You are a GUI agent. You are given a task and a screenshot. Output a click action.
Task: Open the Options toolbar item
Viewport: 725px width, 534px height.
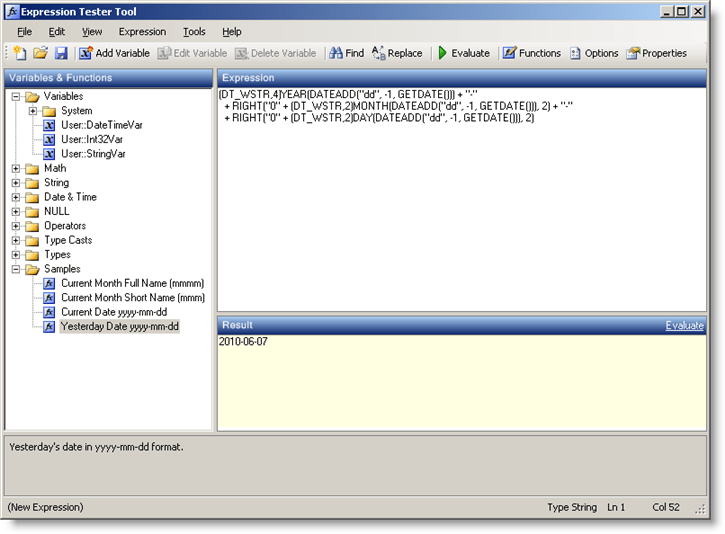(594, 53)
